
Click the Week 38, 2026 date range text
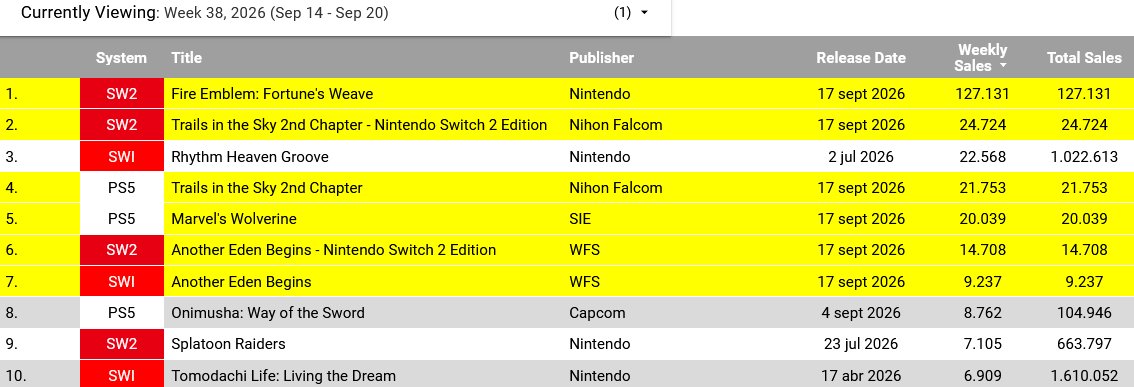pyautogui.click(x=276, y=13)
